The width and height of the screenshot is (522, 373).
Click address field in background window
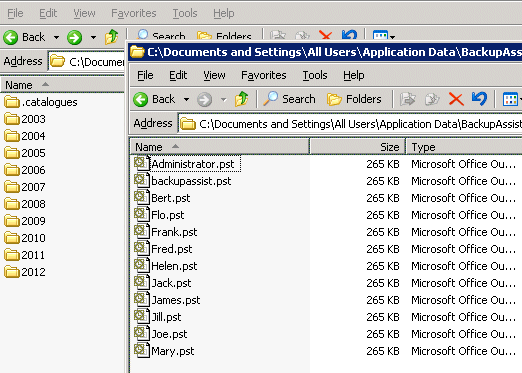point(87,62)
